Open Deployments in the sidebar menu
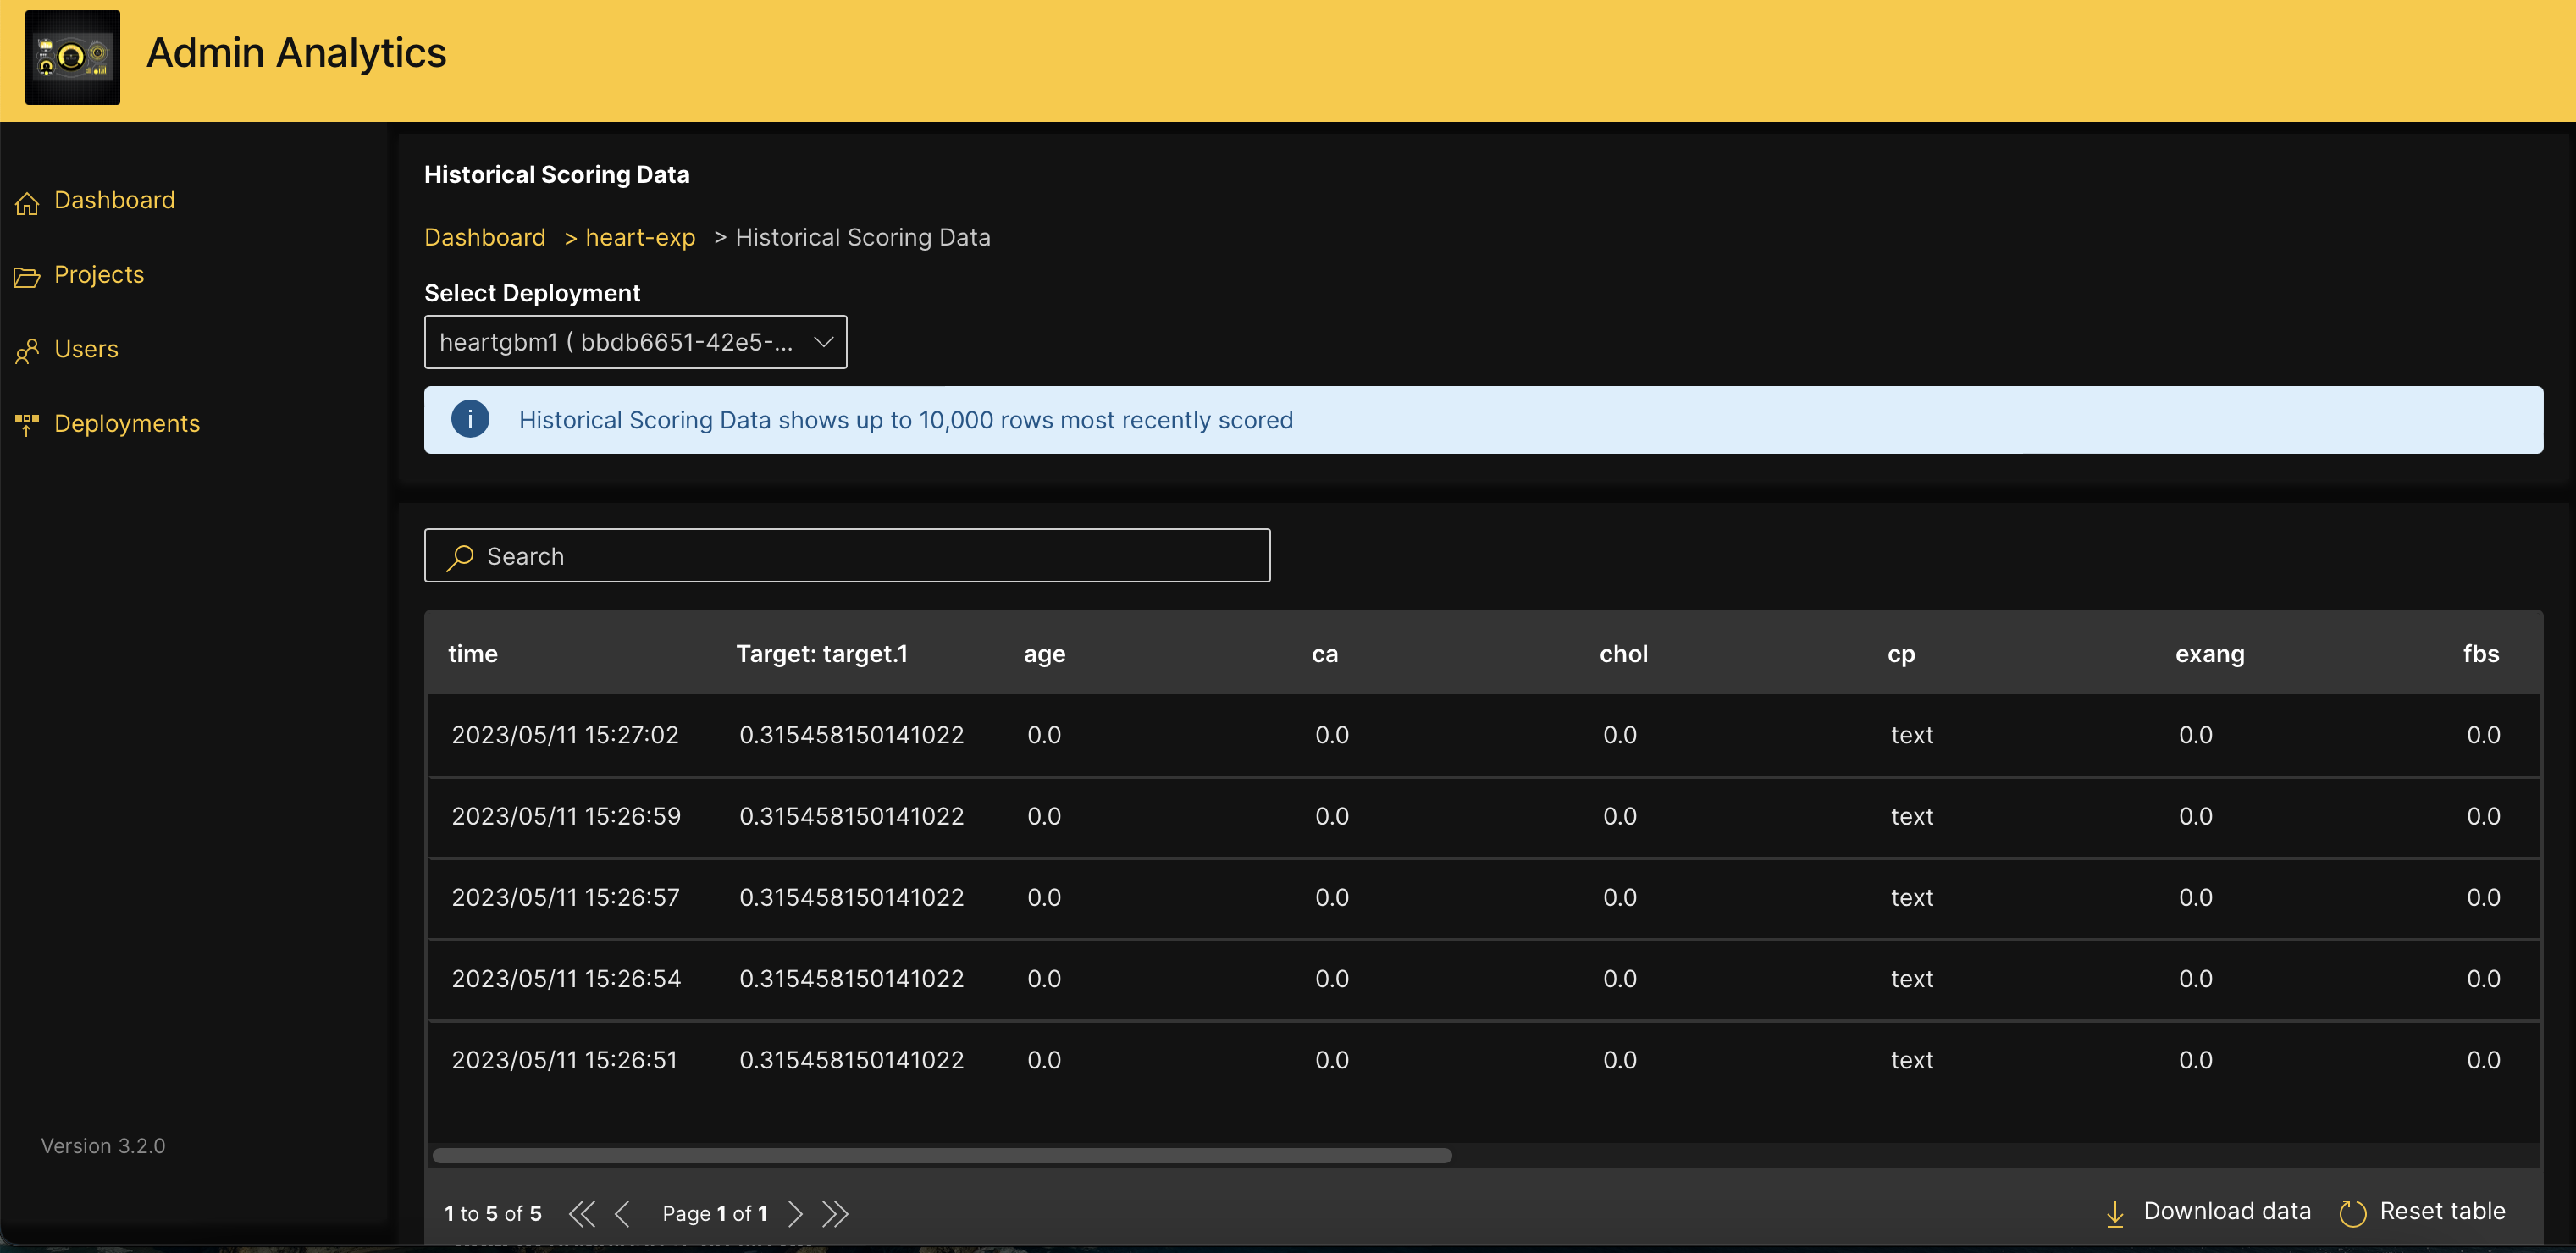Screen dimensions: 2576x1253 [127, 424]
